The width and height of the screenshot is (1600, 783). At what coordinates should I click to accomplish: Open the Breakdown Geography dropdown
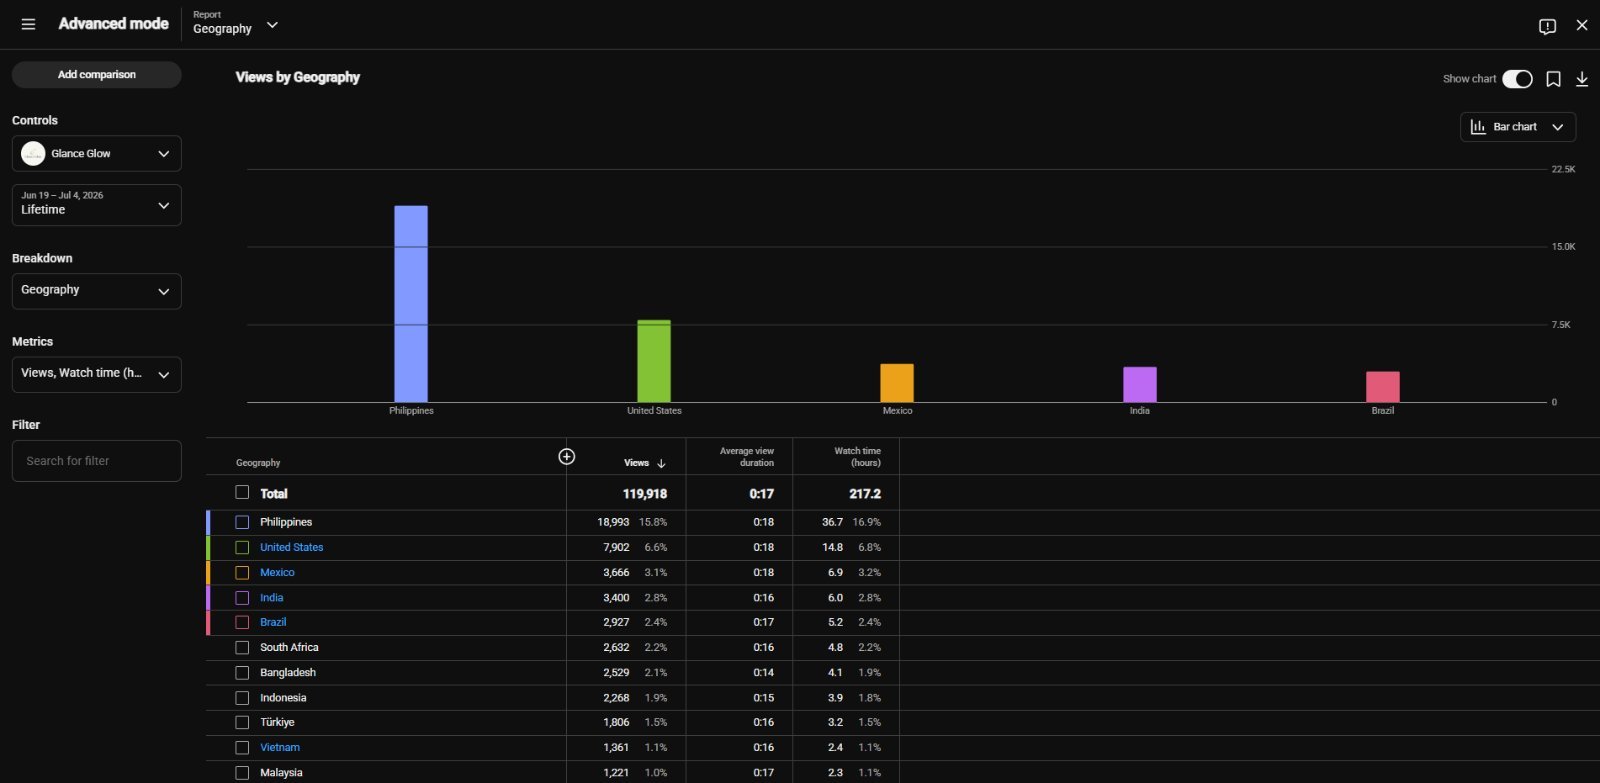click(97, 291)
